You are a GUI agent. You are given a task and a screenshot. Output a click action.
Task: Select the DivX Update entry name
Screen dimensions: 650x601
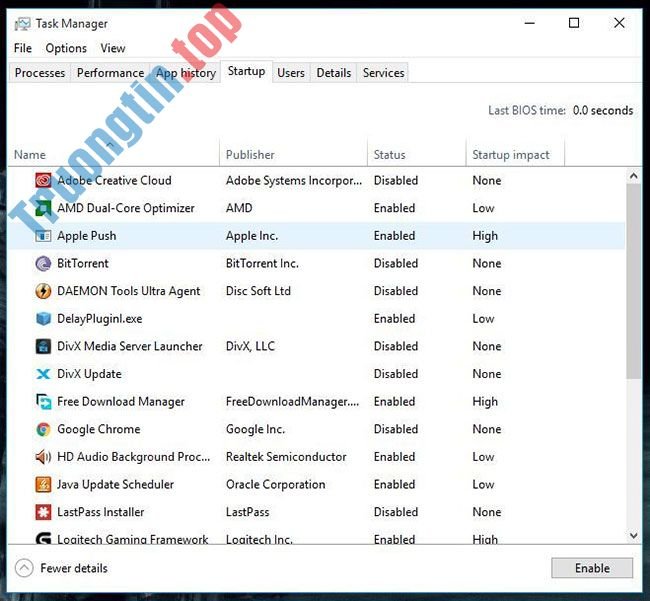coord(90,374)
